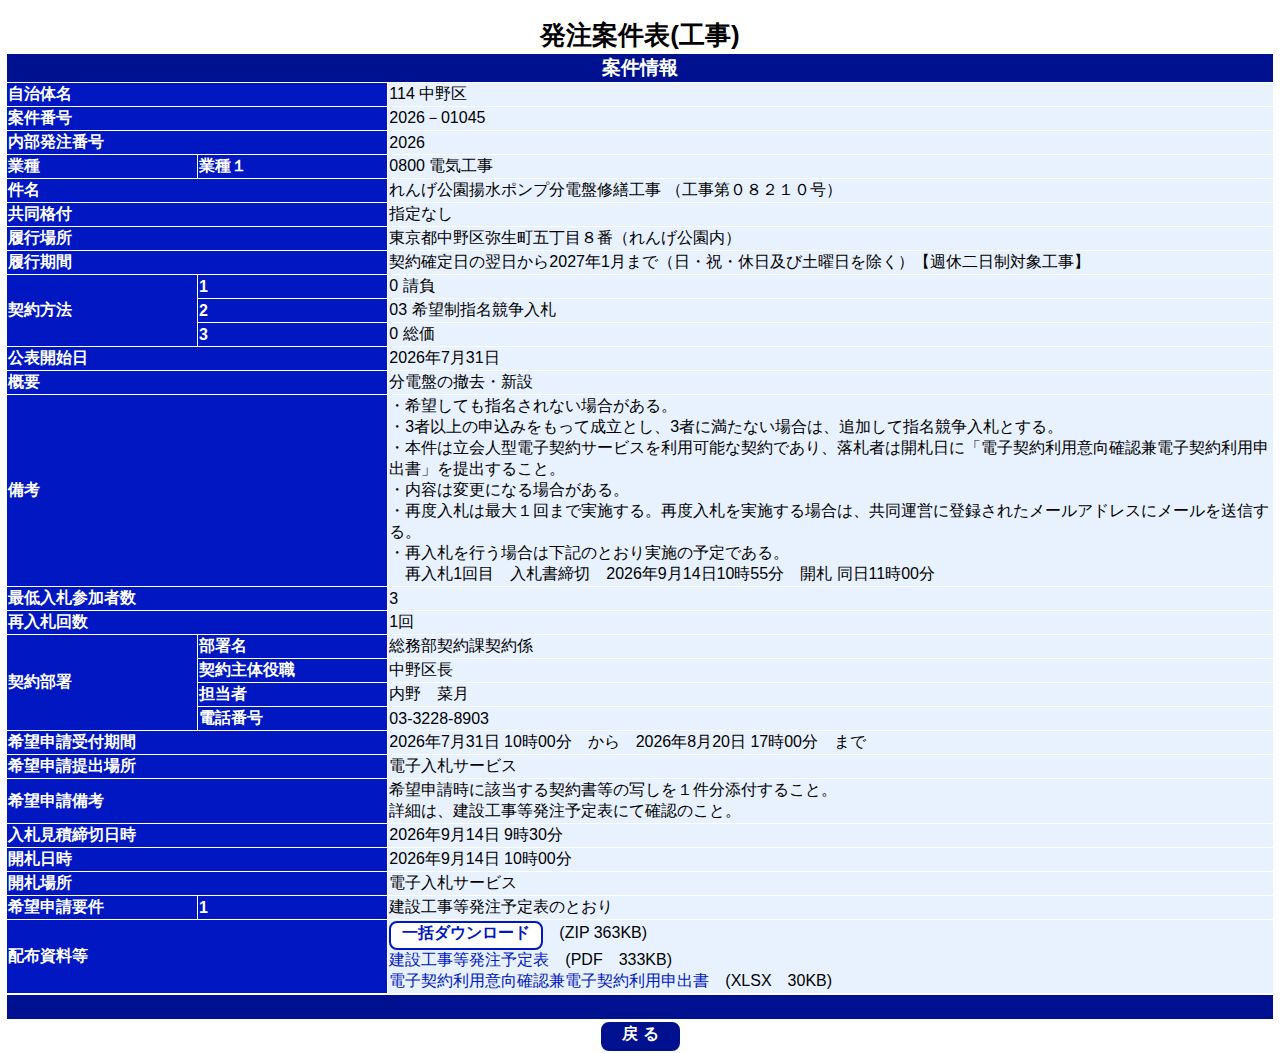Click the 案件情報 section header

pos(640,68)
